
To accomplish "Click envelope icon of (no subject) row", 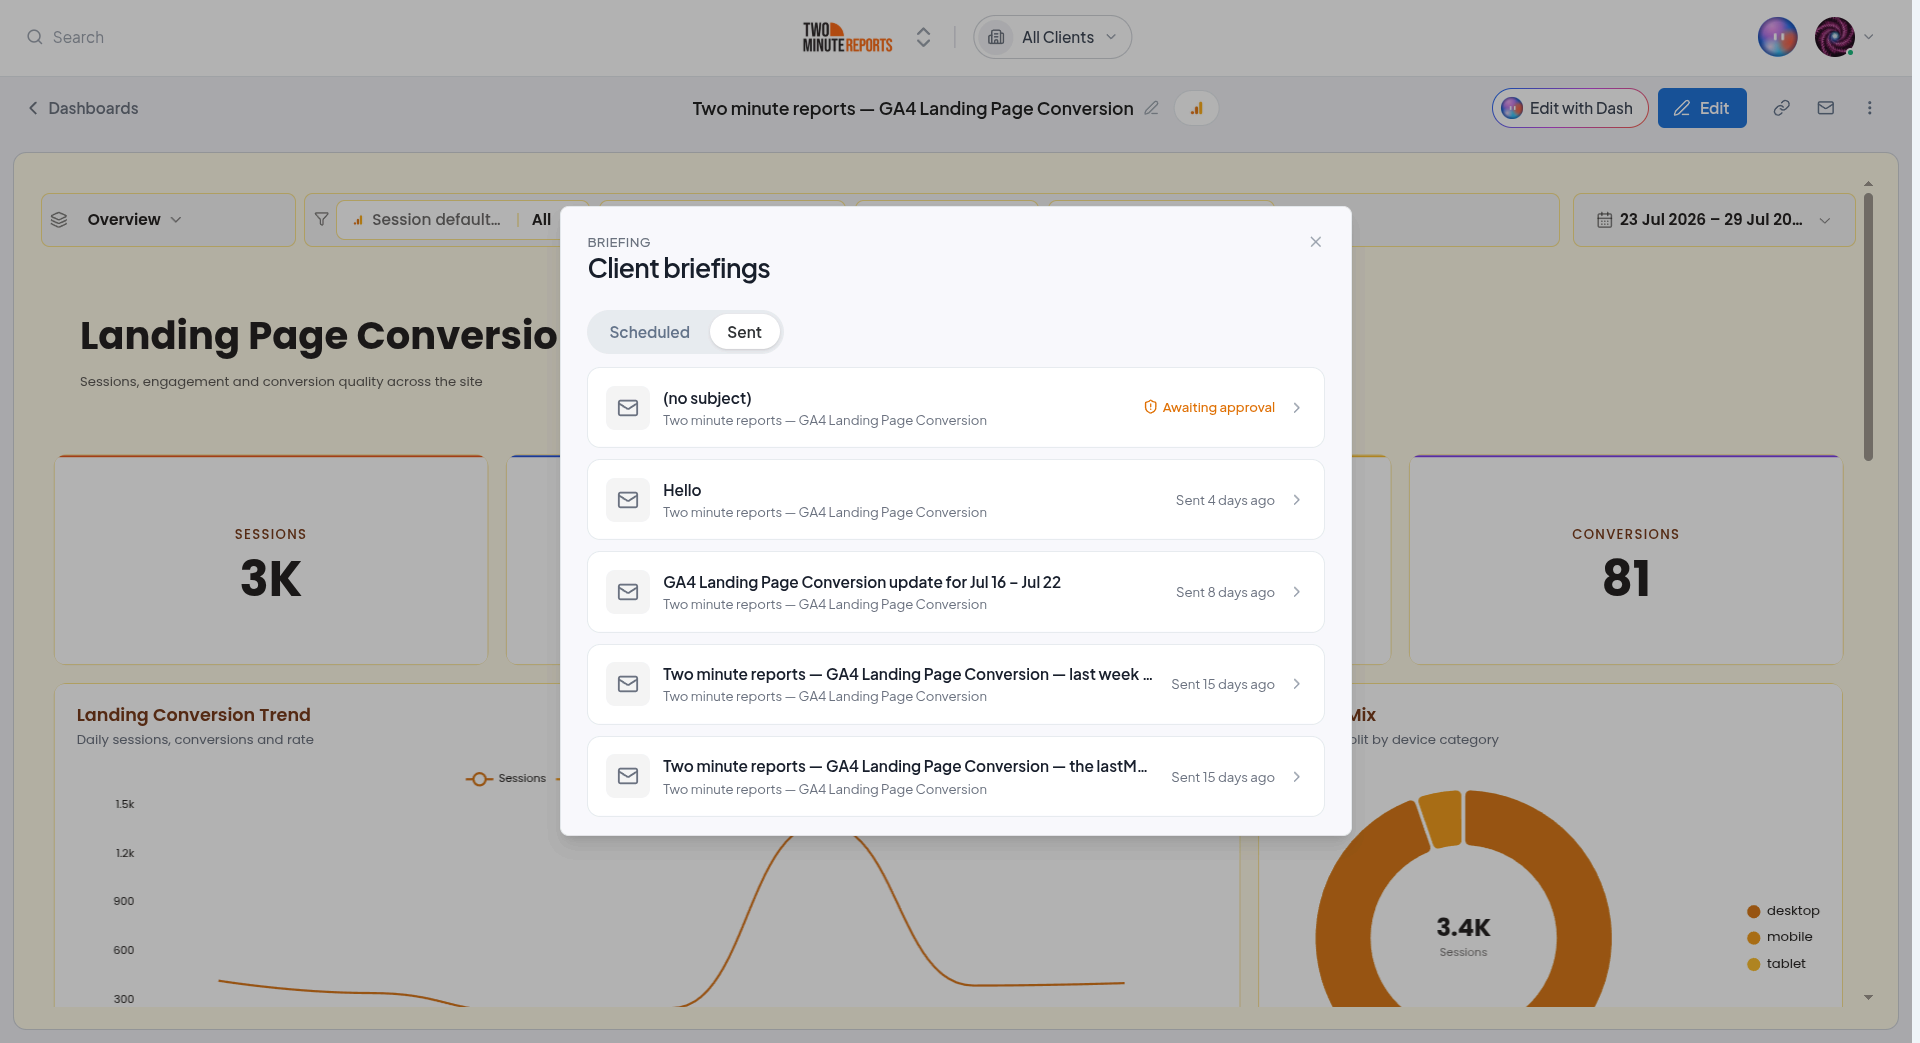I will [x=628, y=408].
